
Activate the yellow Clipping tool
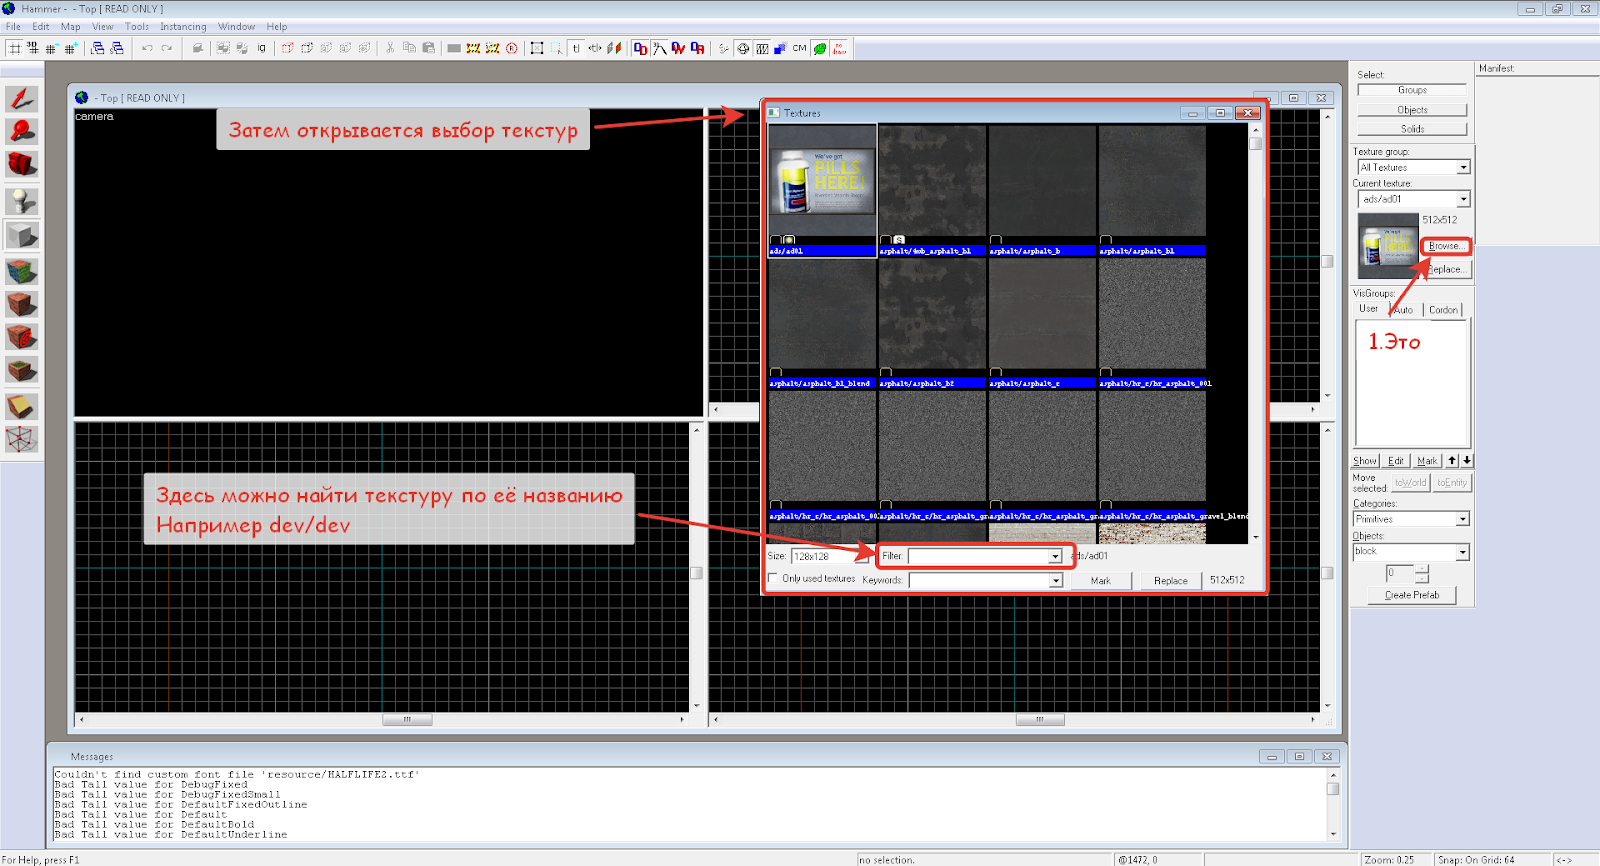point(22,406)
